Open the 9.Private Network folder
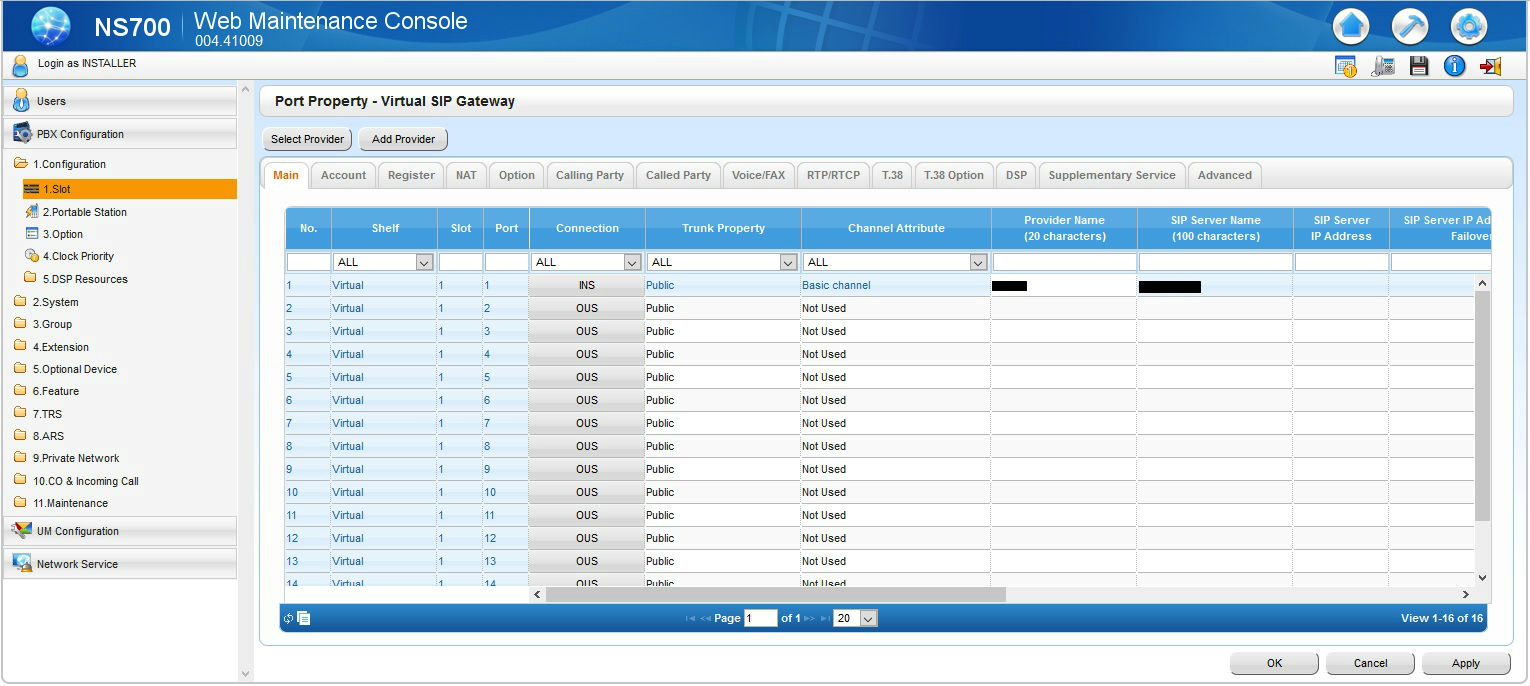 coord(66,458)
